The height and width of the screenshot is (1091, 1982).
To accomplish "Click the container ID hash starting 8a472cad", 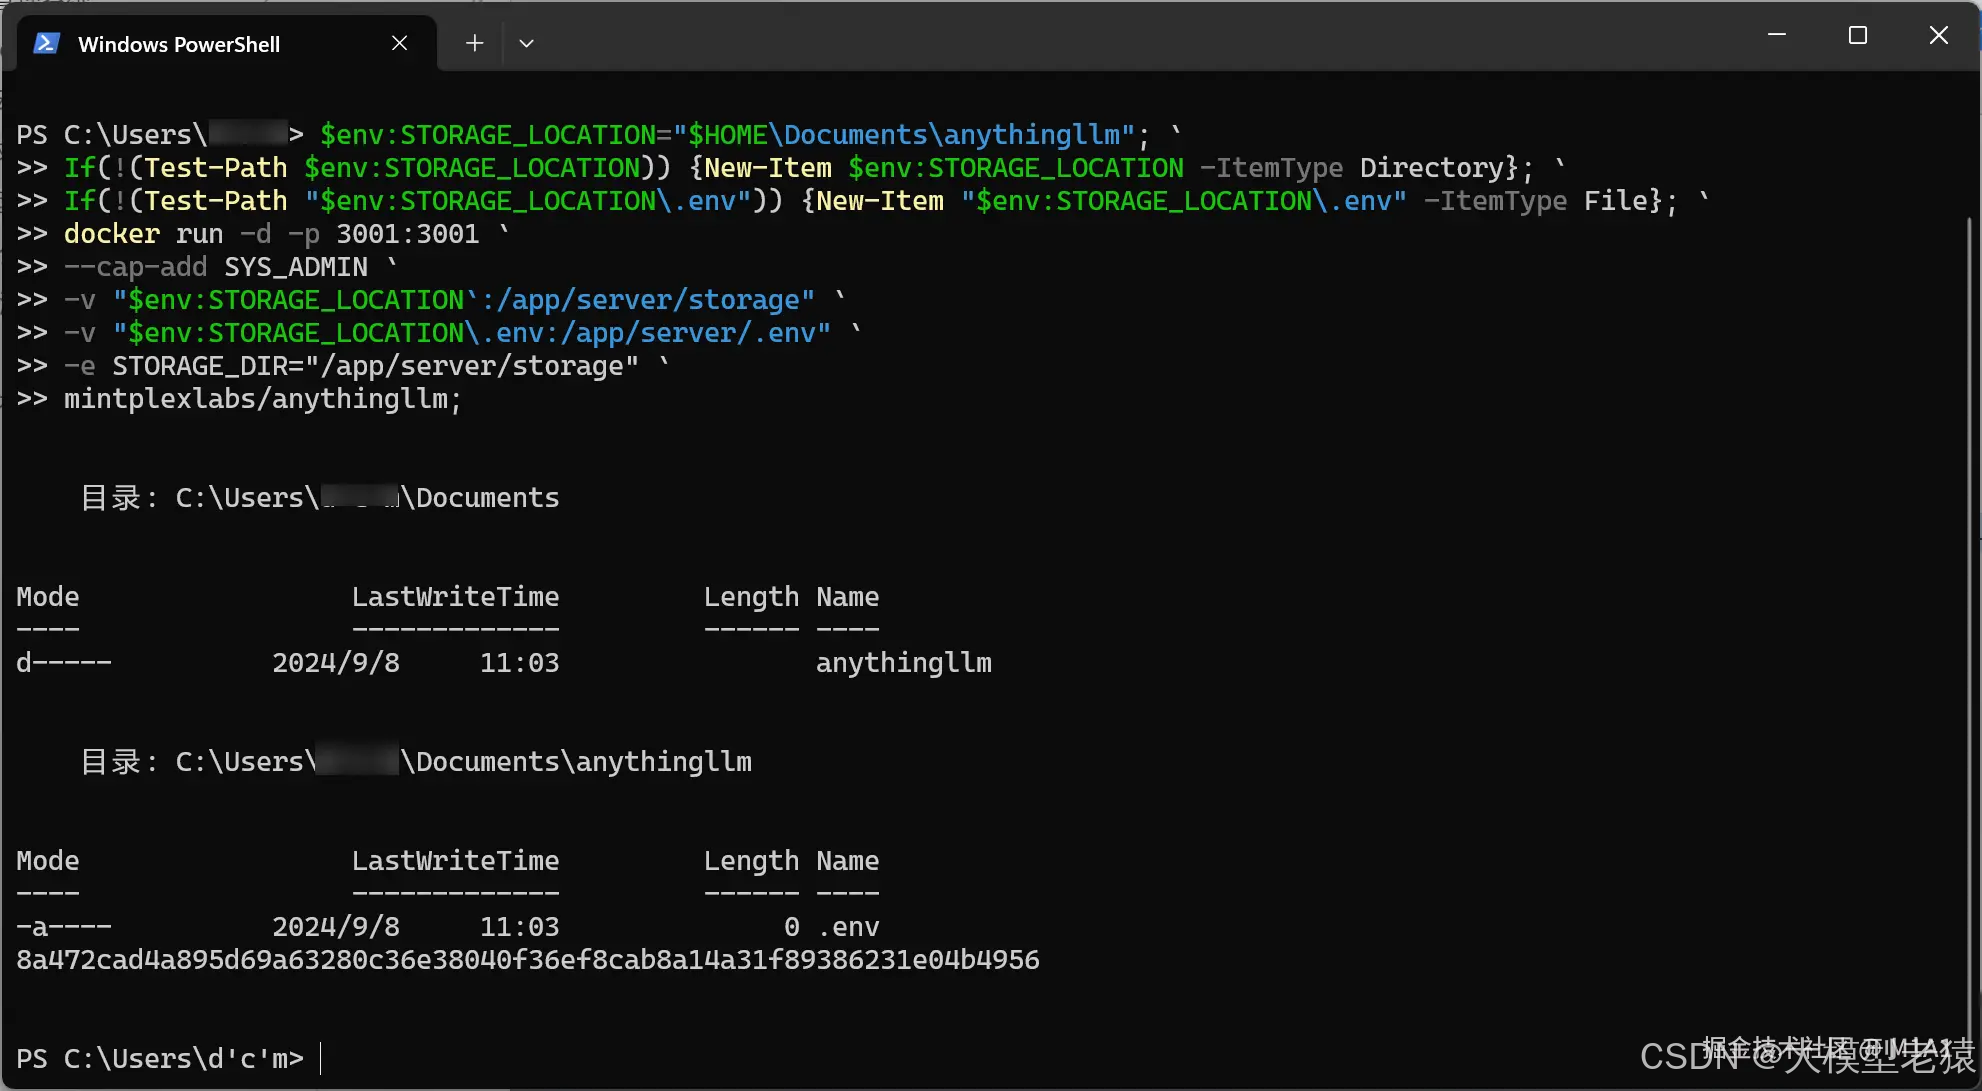I will point(528,960).
